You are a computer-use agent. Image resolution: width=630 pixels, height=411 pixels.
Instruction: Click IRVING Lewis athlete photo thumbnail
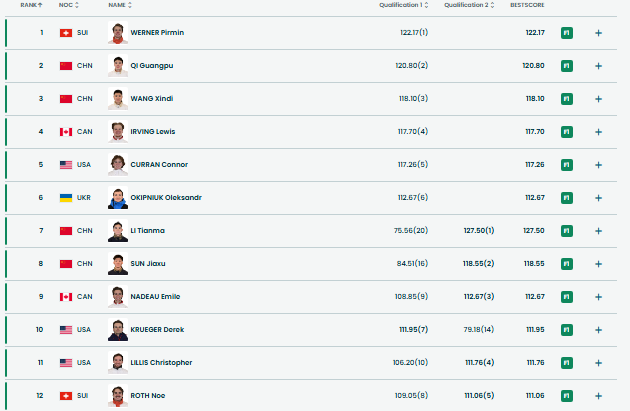point(118,132)
